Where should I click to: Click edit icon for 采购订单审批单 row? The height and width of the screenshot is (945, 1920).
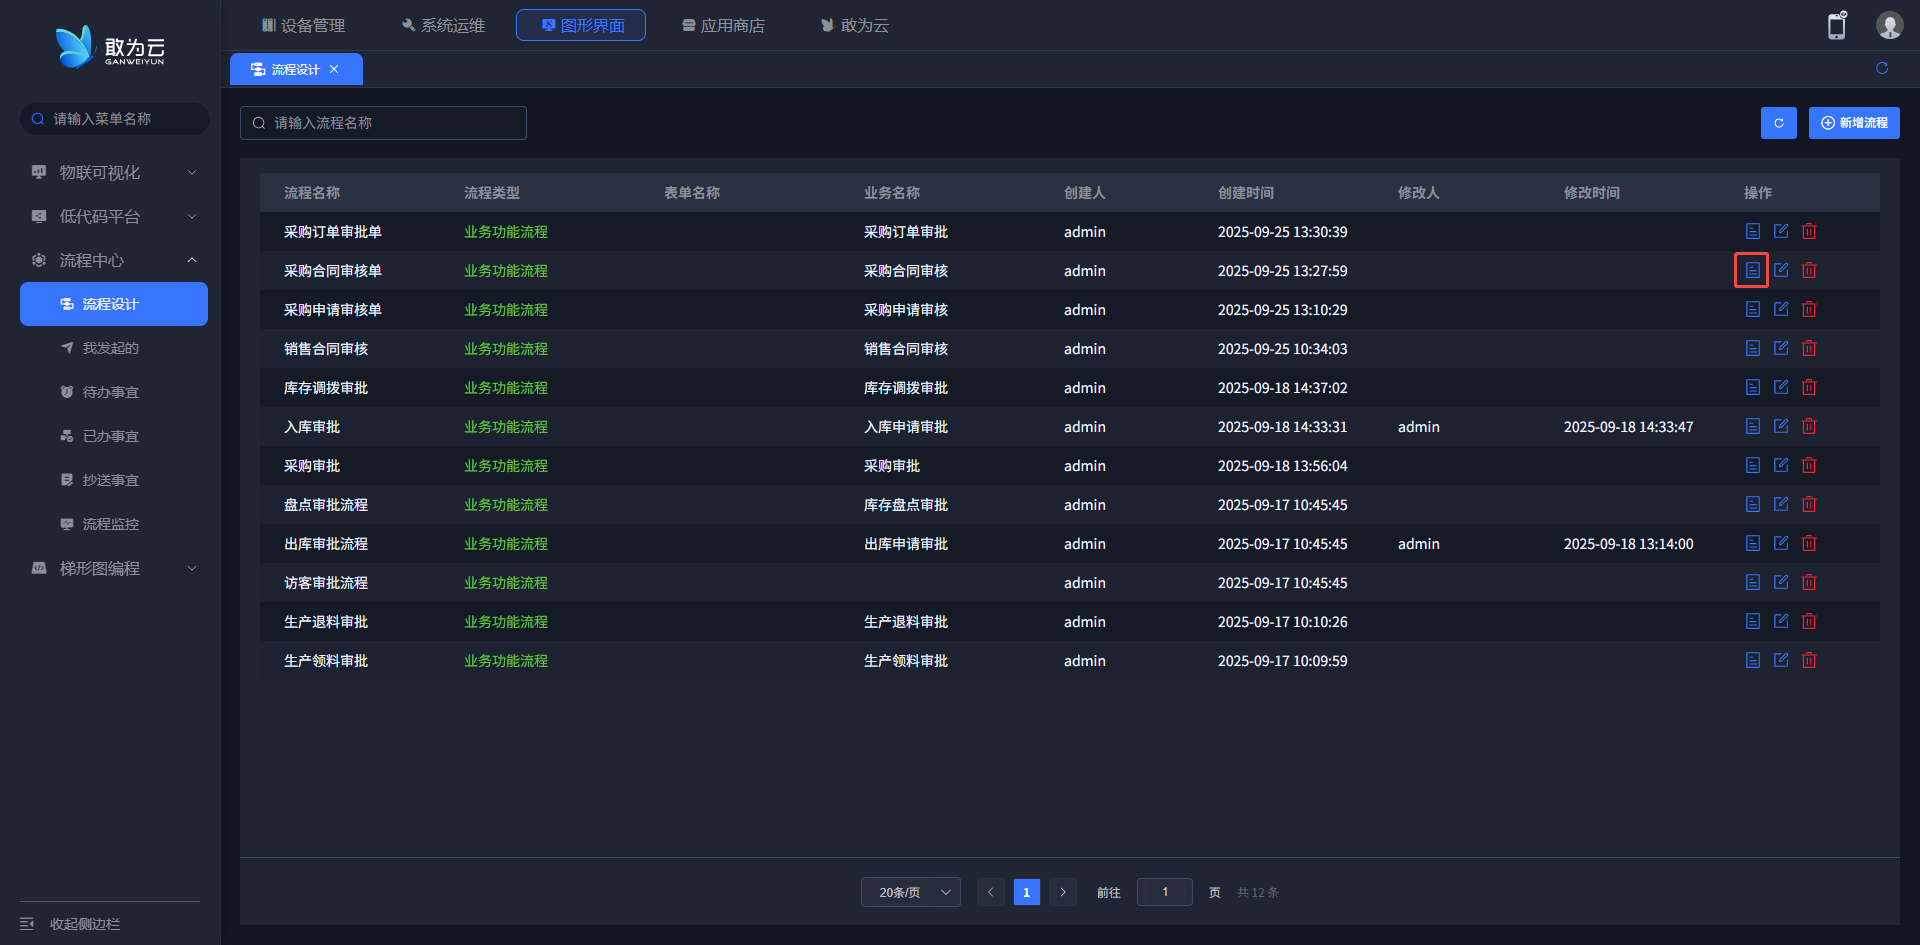[1781, 231]
